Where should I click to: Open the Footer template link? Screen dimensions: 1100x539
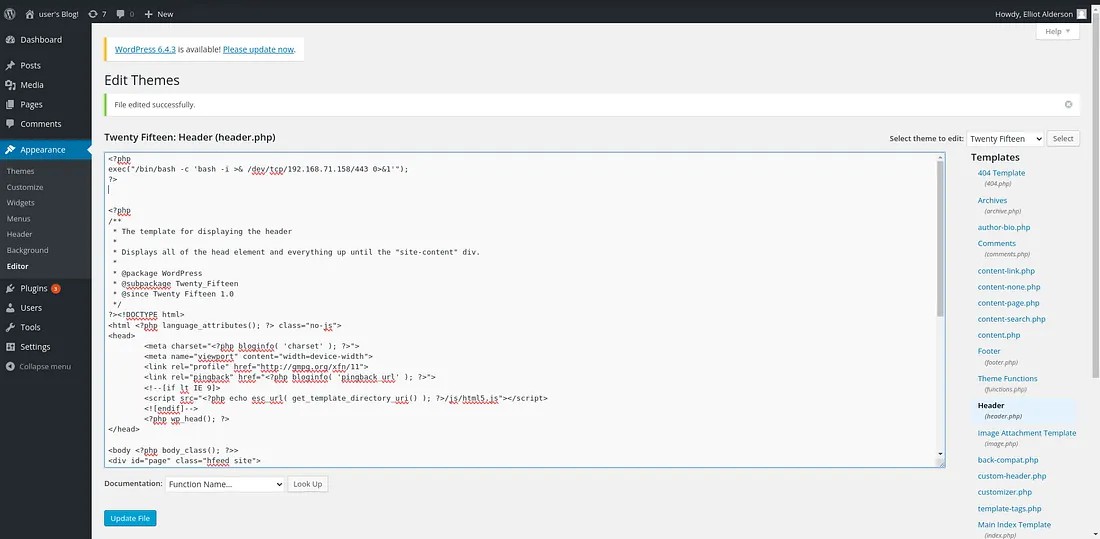989,351
